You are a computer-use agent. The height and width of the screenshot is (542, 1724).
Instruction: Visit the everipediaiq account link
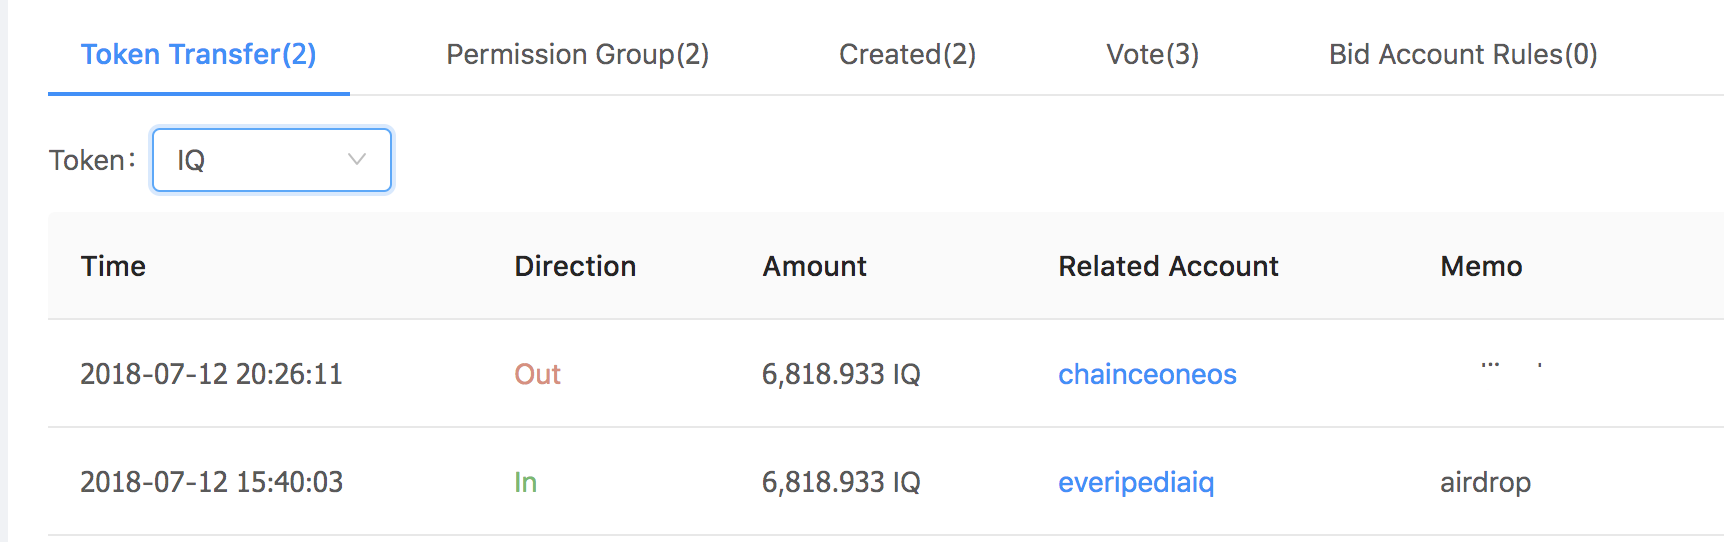(1136, 482)
